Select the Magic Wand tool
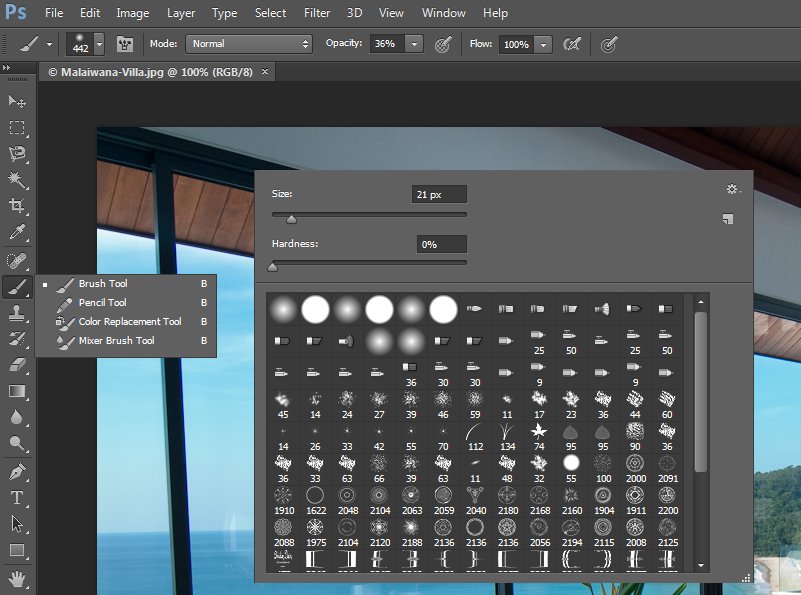 coord(17,180)
